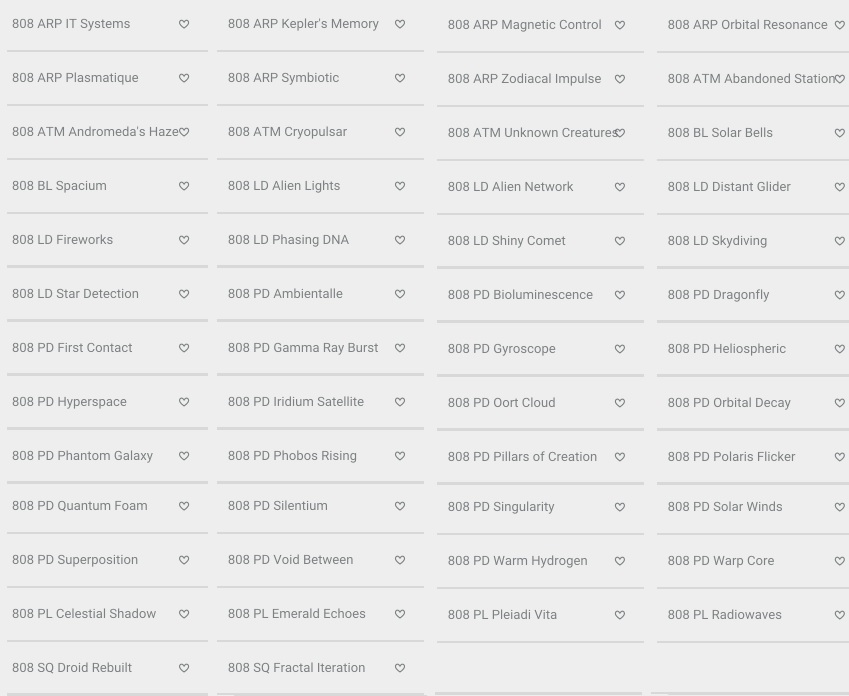
Task: Open 808 PD Pillars of Creation preset
Action: [x=522, y=457]
